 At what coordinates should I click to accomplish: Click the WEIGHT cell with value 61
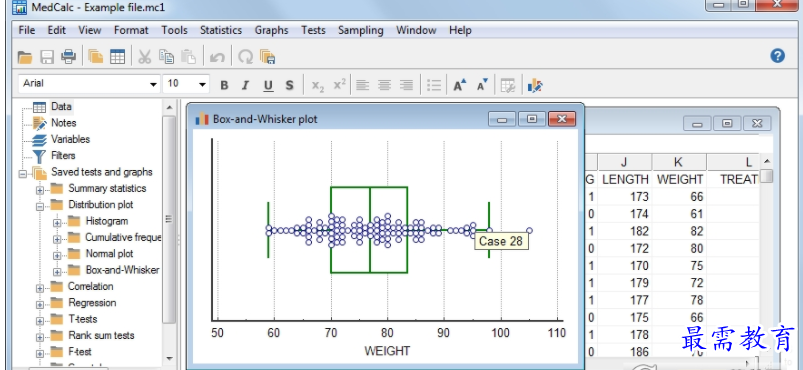pyautogui.click(x=679, y=214)
